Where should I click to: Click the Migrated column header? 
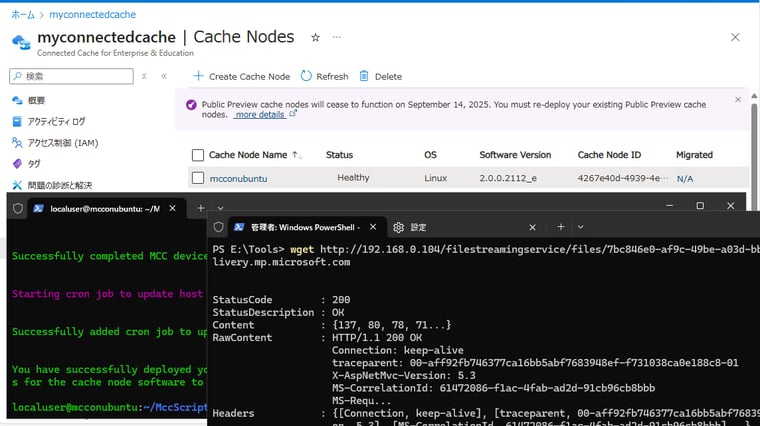694,155
